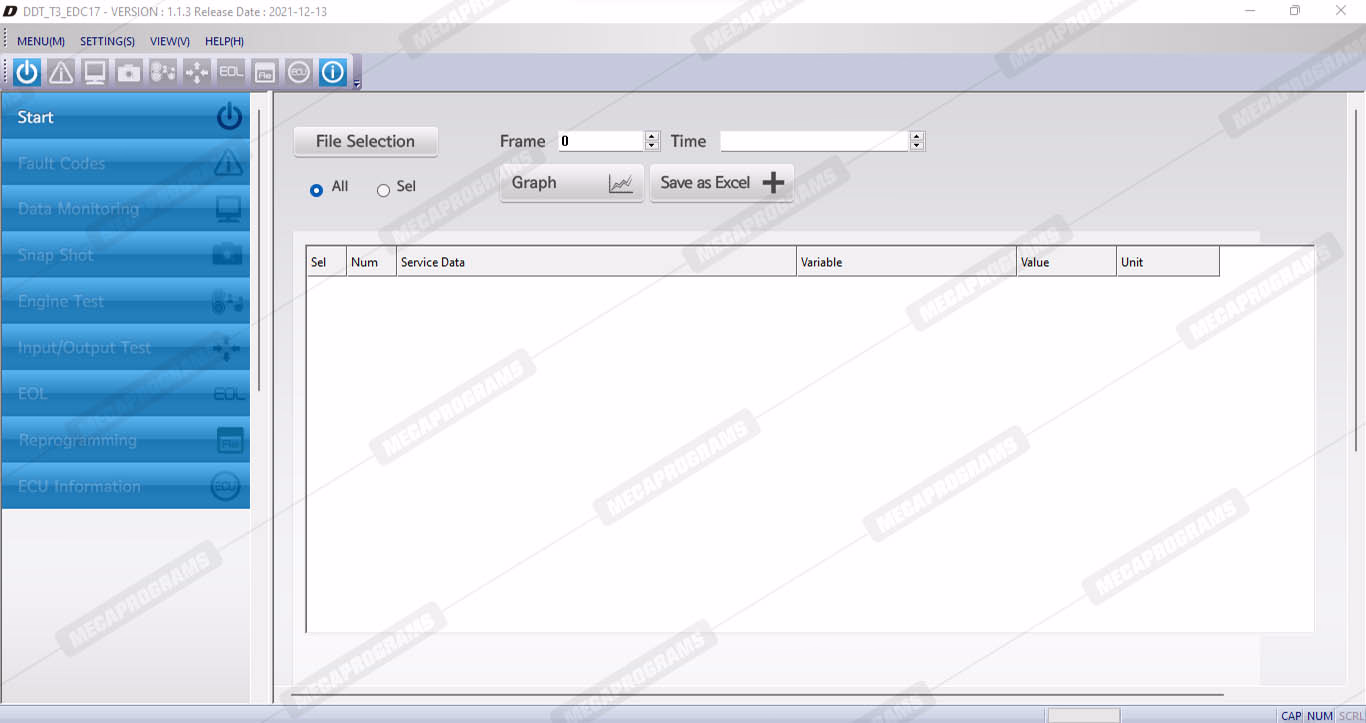Select the 'Sel' radio button
The height and width of the screenshot is (723, 1366).
click(383, 190)
